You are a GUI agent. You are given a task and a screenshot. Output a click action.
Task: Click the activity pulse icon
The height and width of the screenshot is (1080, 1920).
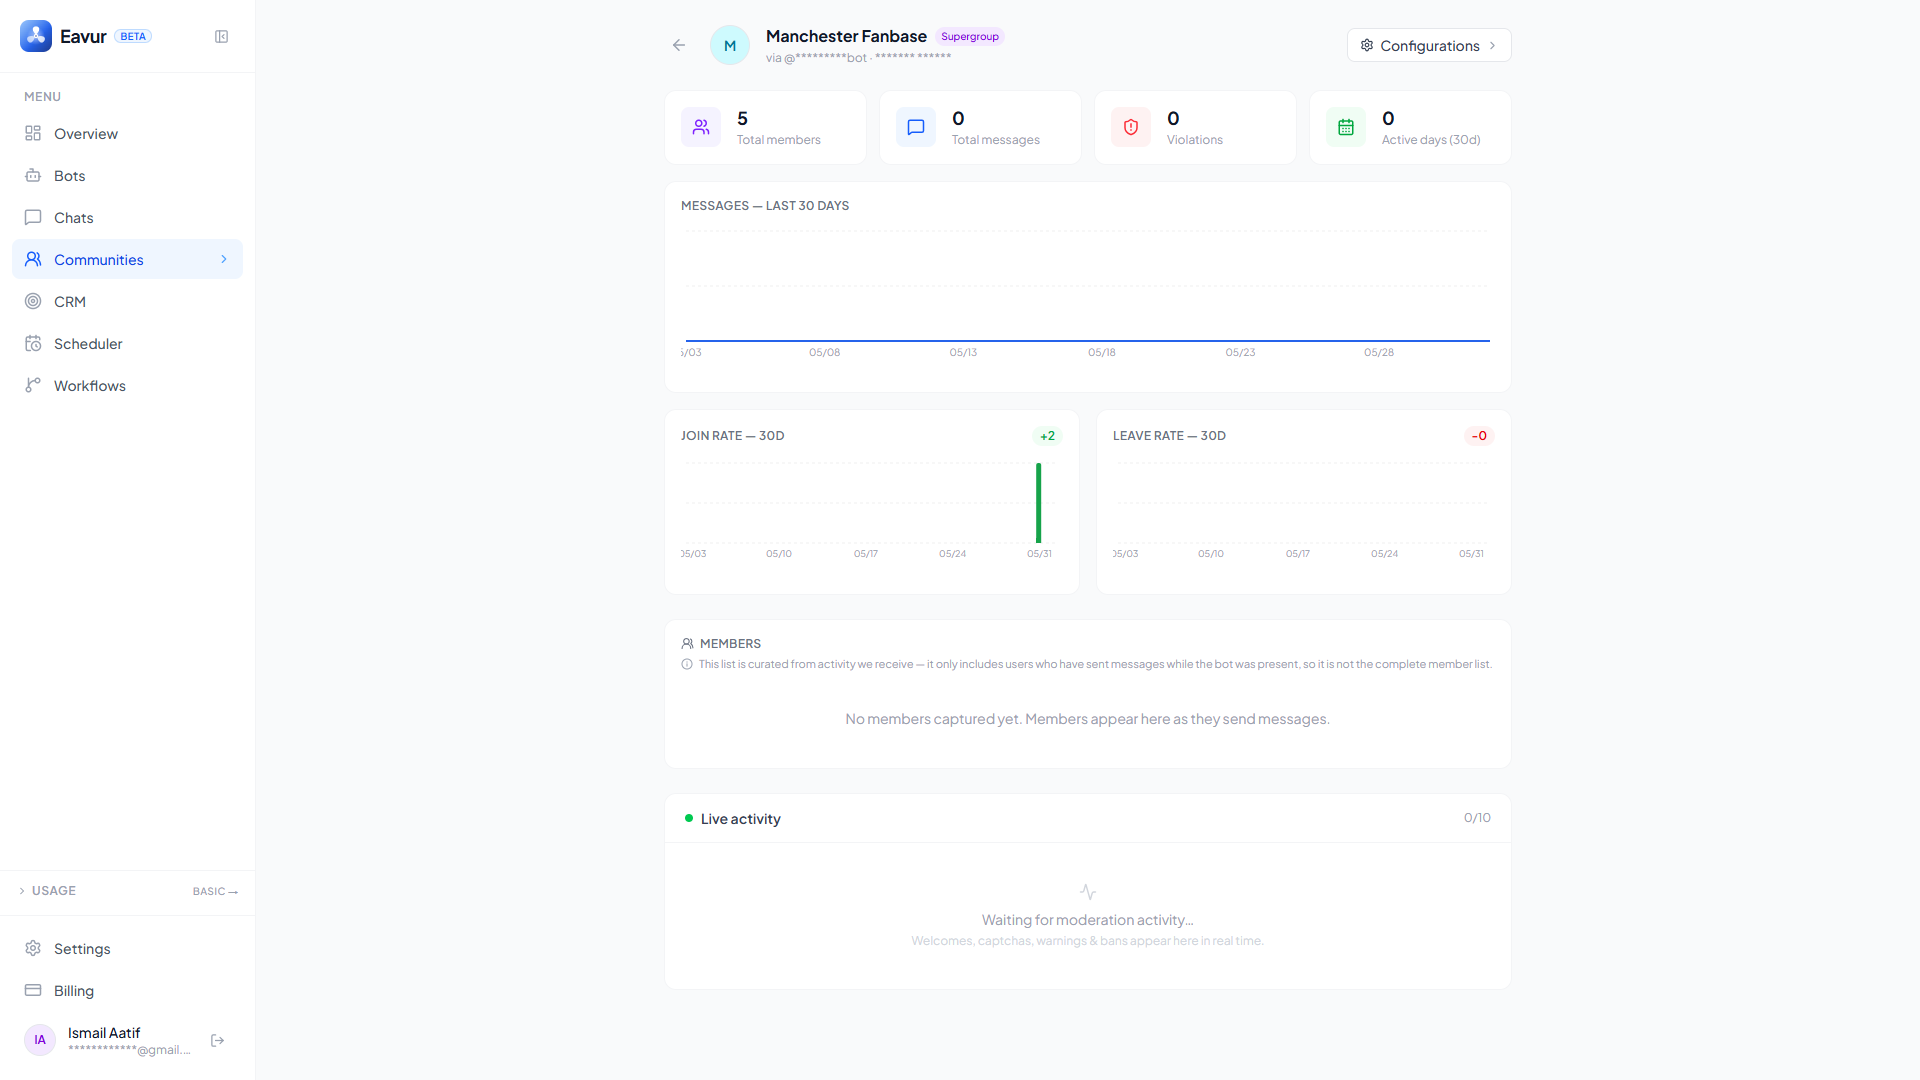(x=1088, y=892)
